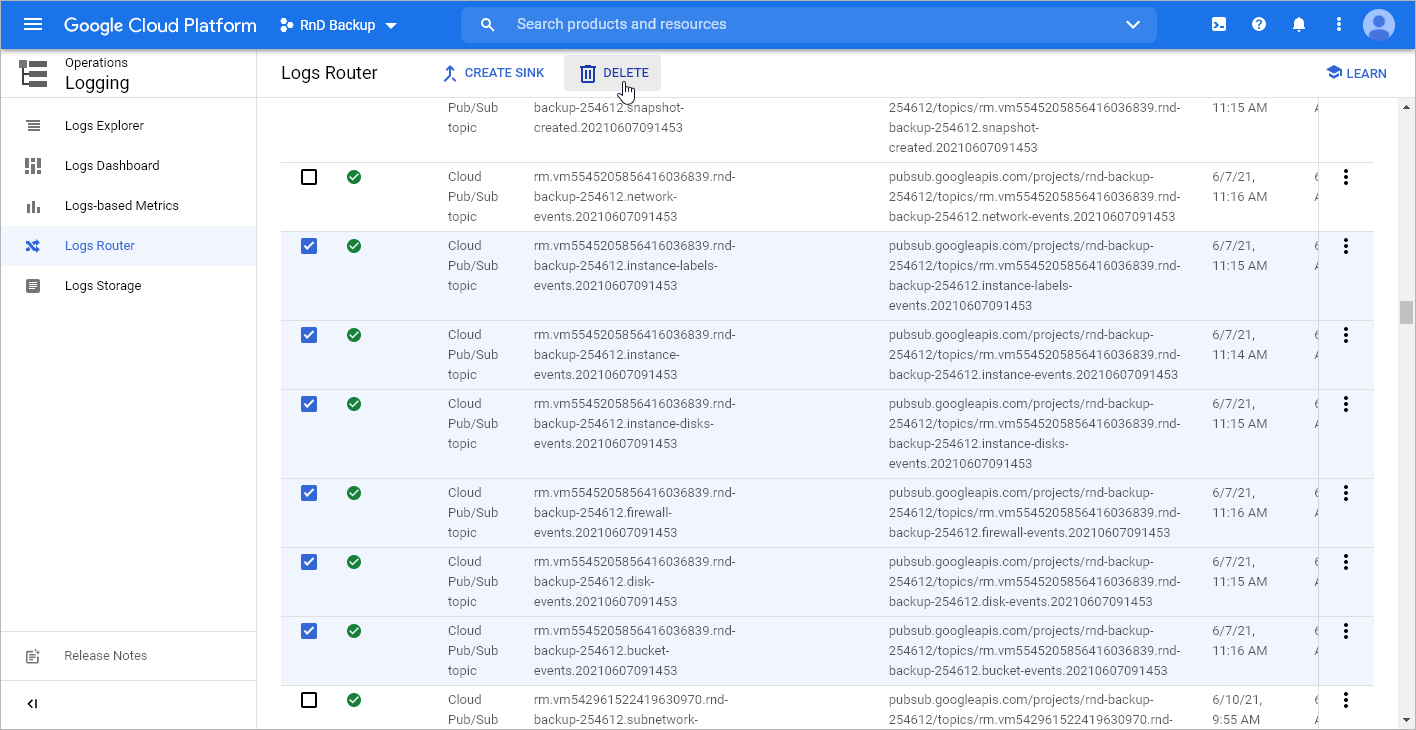1416x730 pixels.
Task: Open the help question mark icon
Action: (x=1259, y=25)
